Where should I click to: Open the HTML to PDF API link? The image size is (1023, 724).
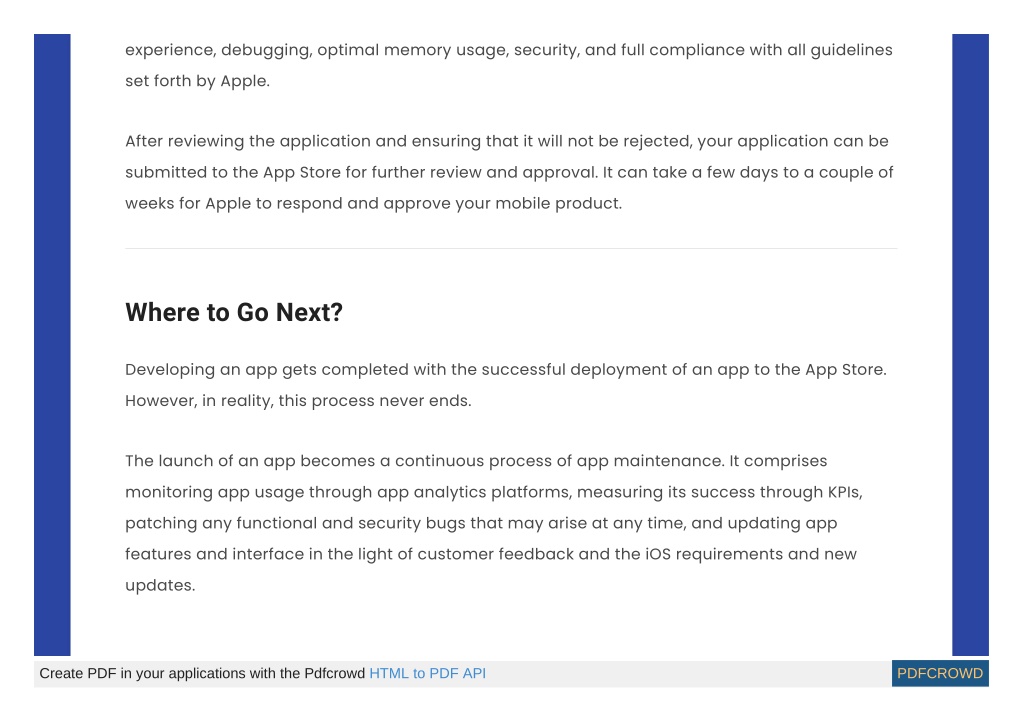click(427, 673)
